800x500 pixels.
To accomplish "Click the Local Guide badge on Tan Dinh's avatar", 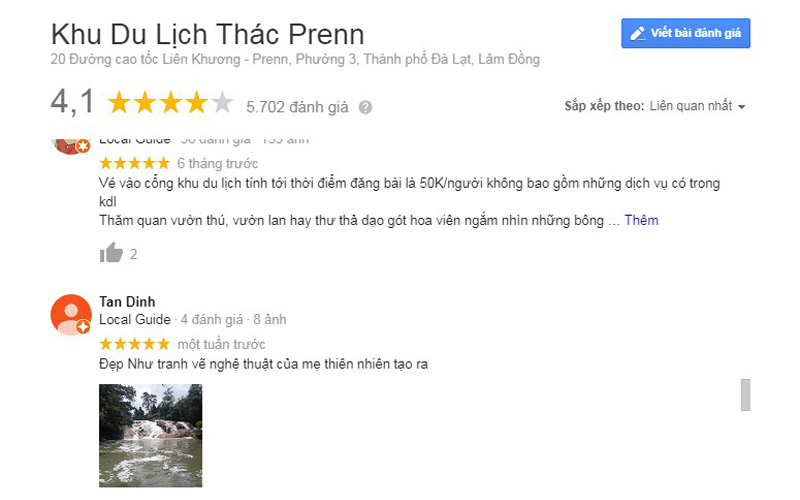I will (x=83, y=327).
